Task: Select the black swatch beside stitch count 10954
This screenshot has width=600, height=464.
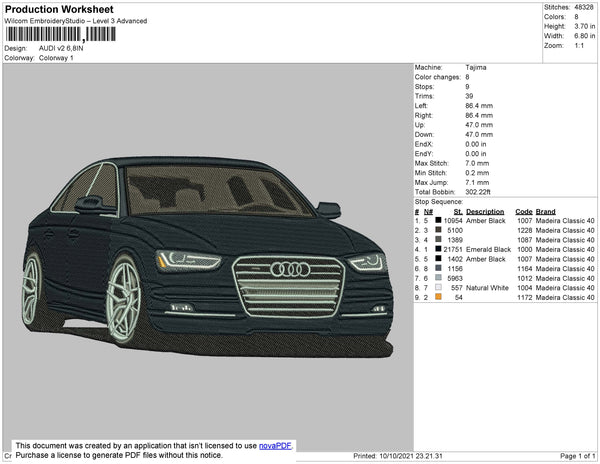Action: [438, 220]
